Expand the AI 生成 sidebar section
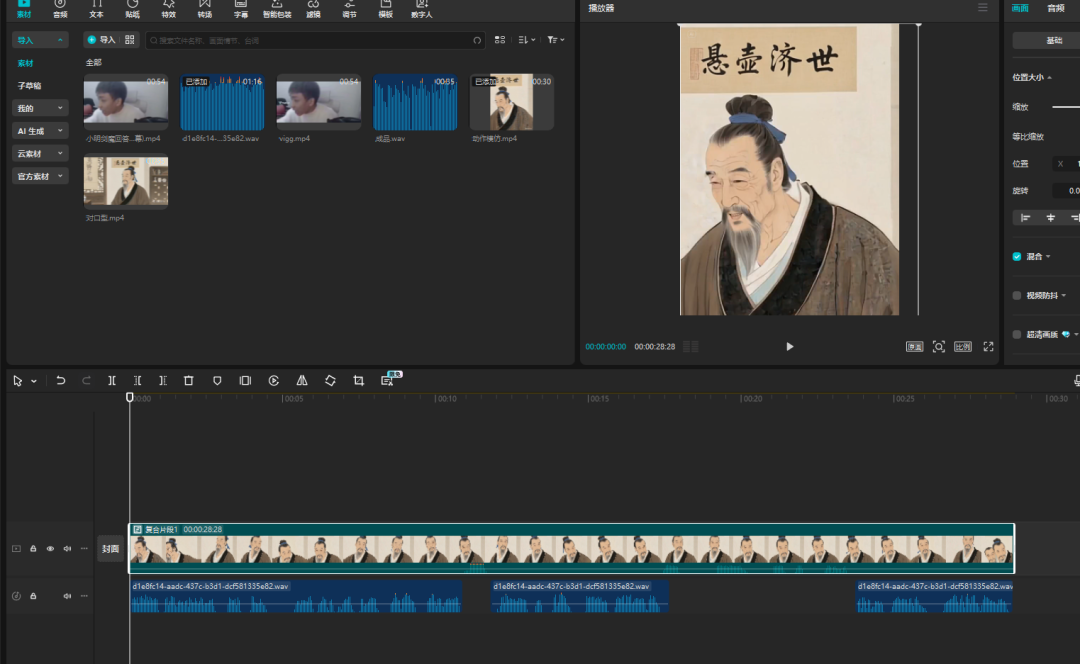 40,131
